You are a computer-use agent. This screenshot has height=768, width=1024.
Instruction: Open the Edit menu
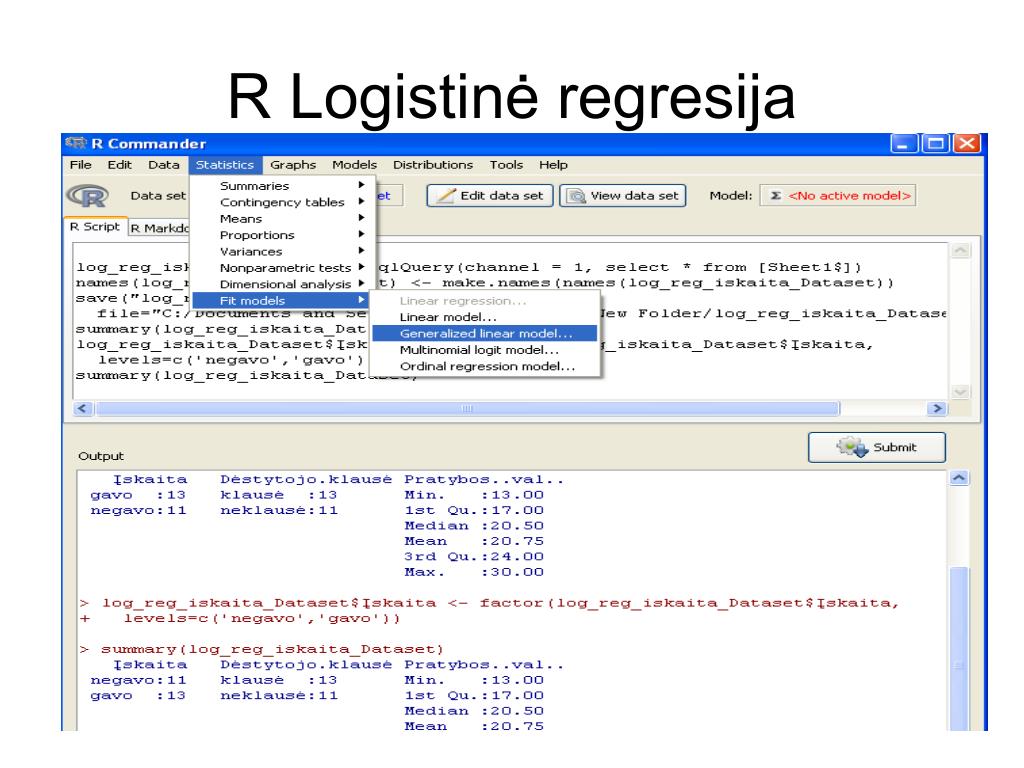click(x=120, y=165)
